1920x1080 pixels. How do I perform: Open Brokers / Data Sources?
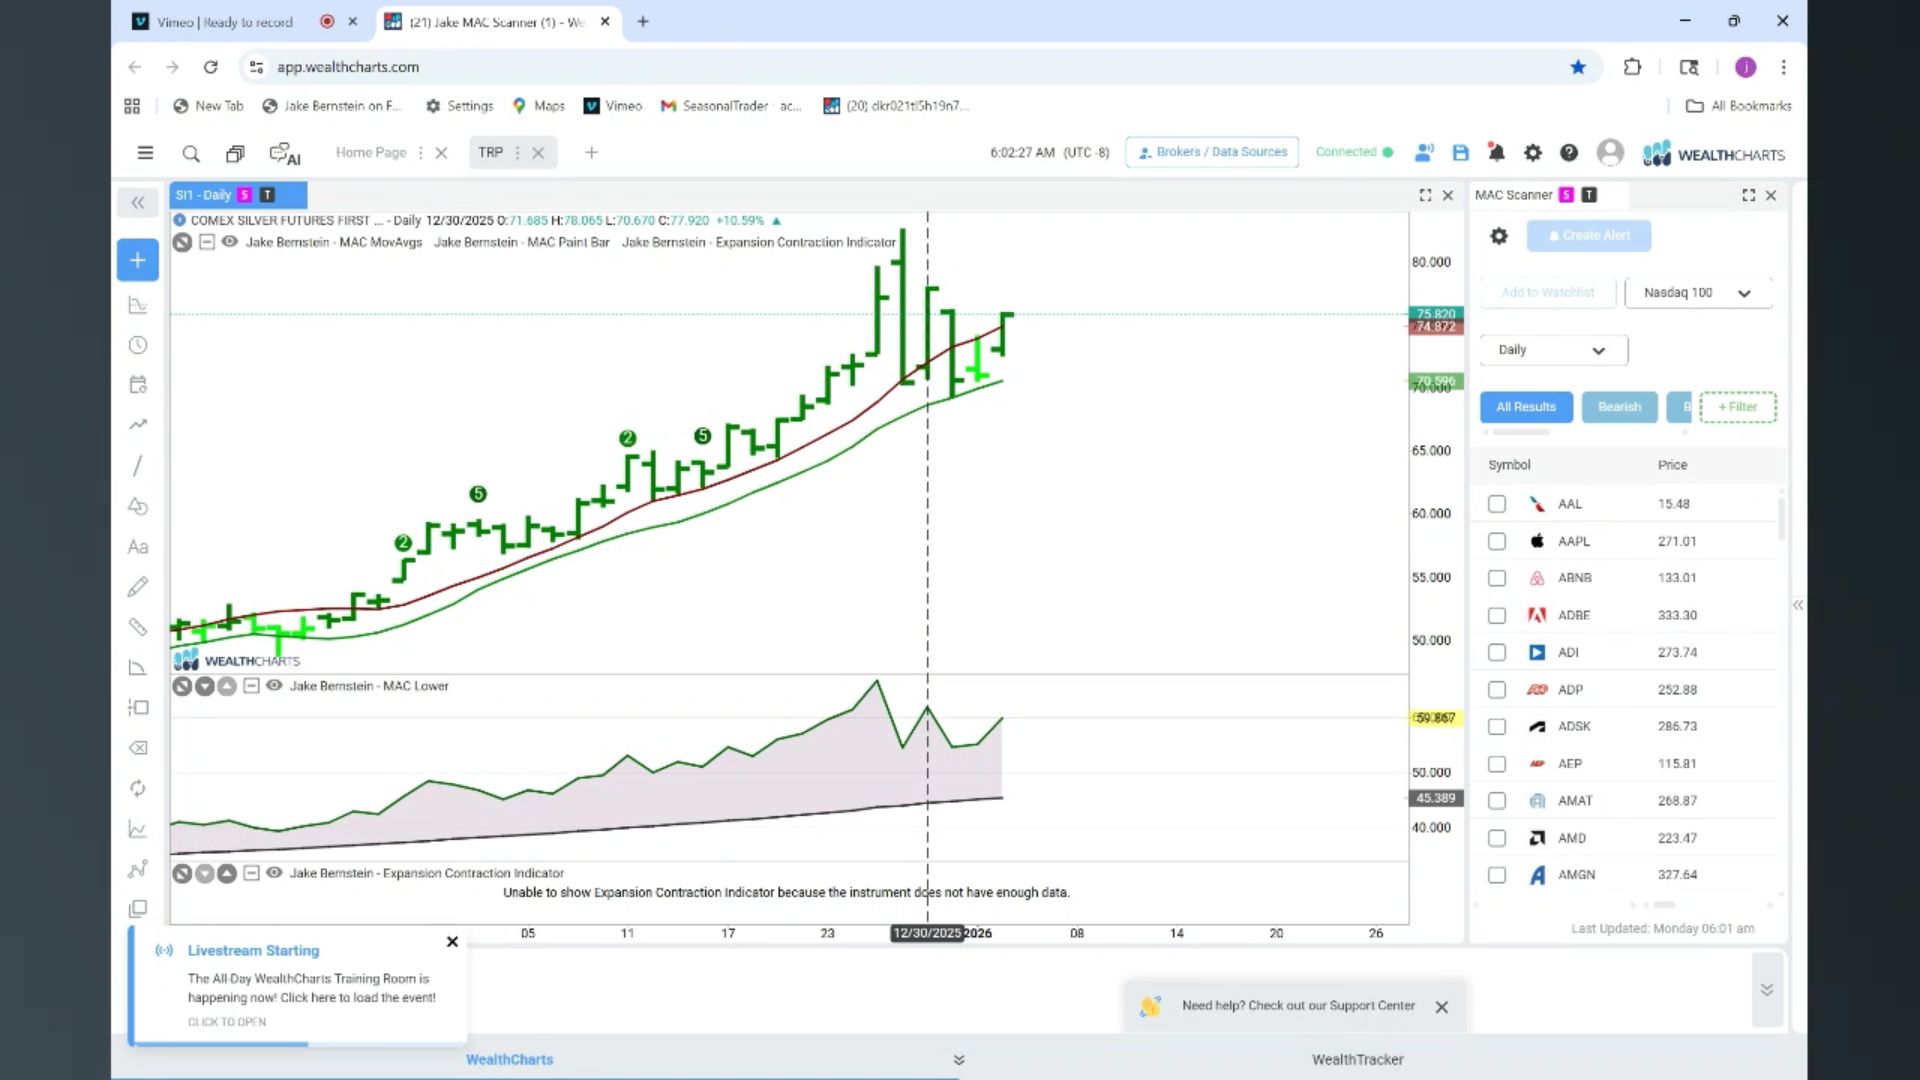click(x=1212, y=152)
